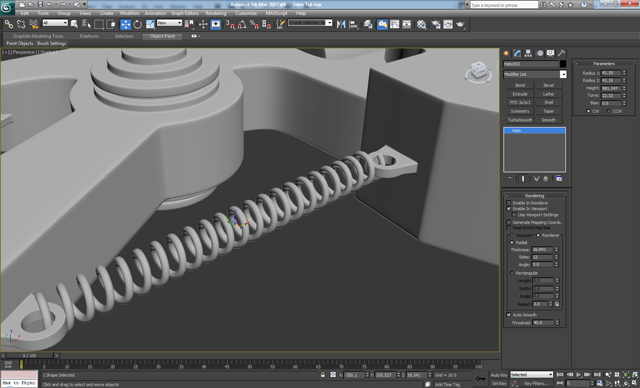Switch to the Object Paint ribbon tab
Viewport: 640px width, 388px height.
click(x=162, y=36)
